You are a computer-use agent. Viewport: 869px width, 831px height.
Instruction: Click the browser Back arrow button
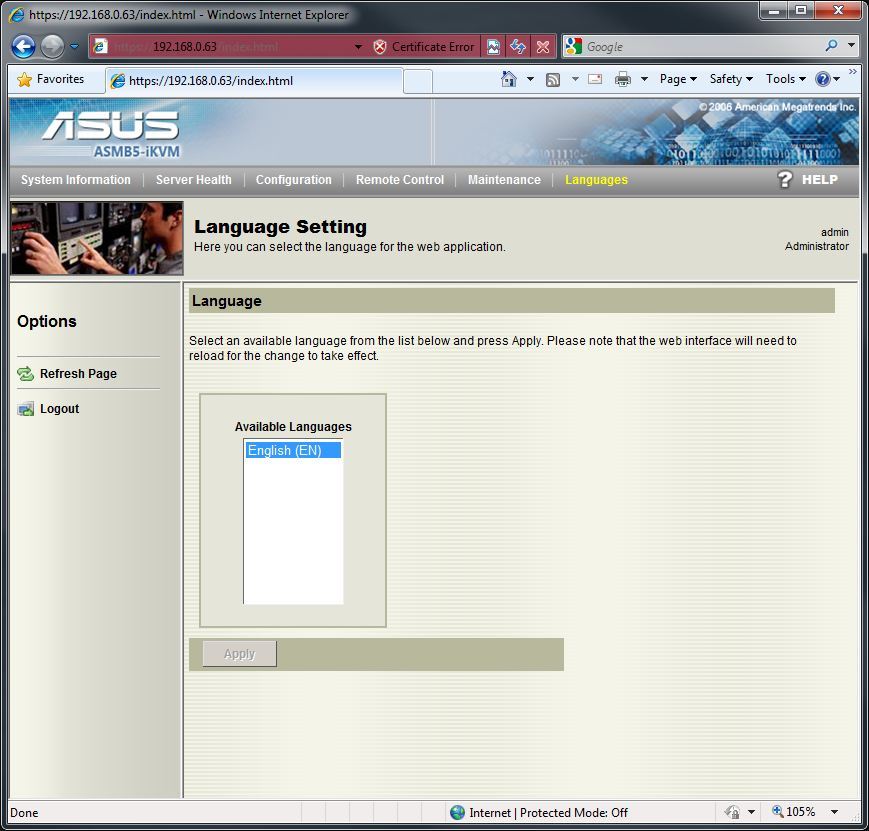(x=24, y=47)
